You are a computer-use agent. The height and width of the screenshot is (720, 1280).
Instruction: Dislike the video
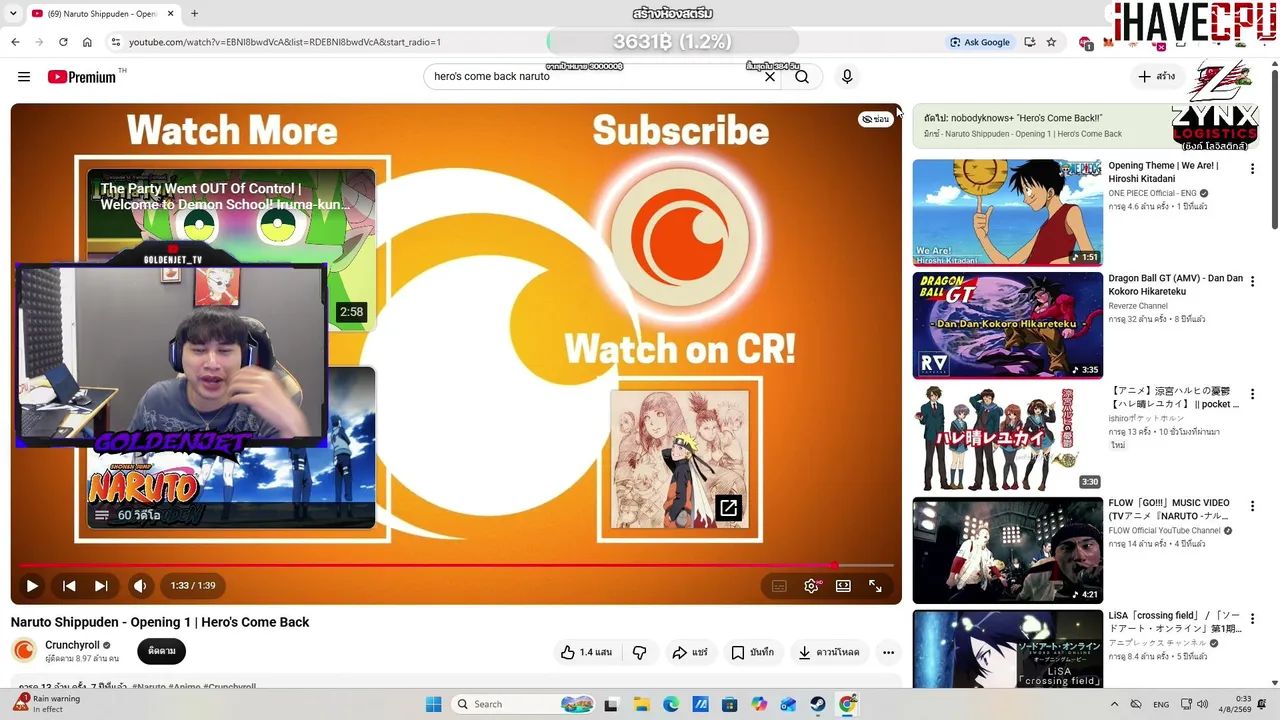click(639, 652)
